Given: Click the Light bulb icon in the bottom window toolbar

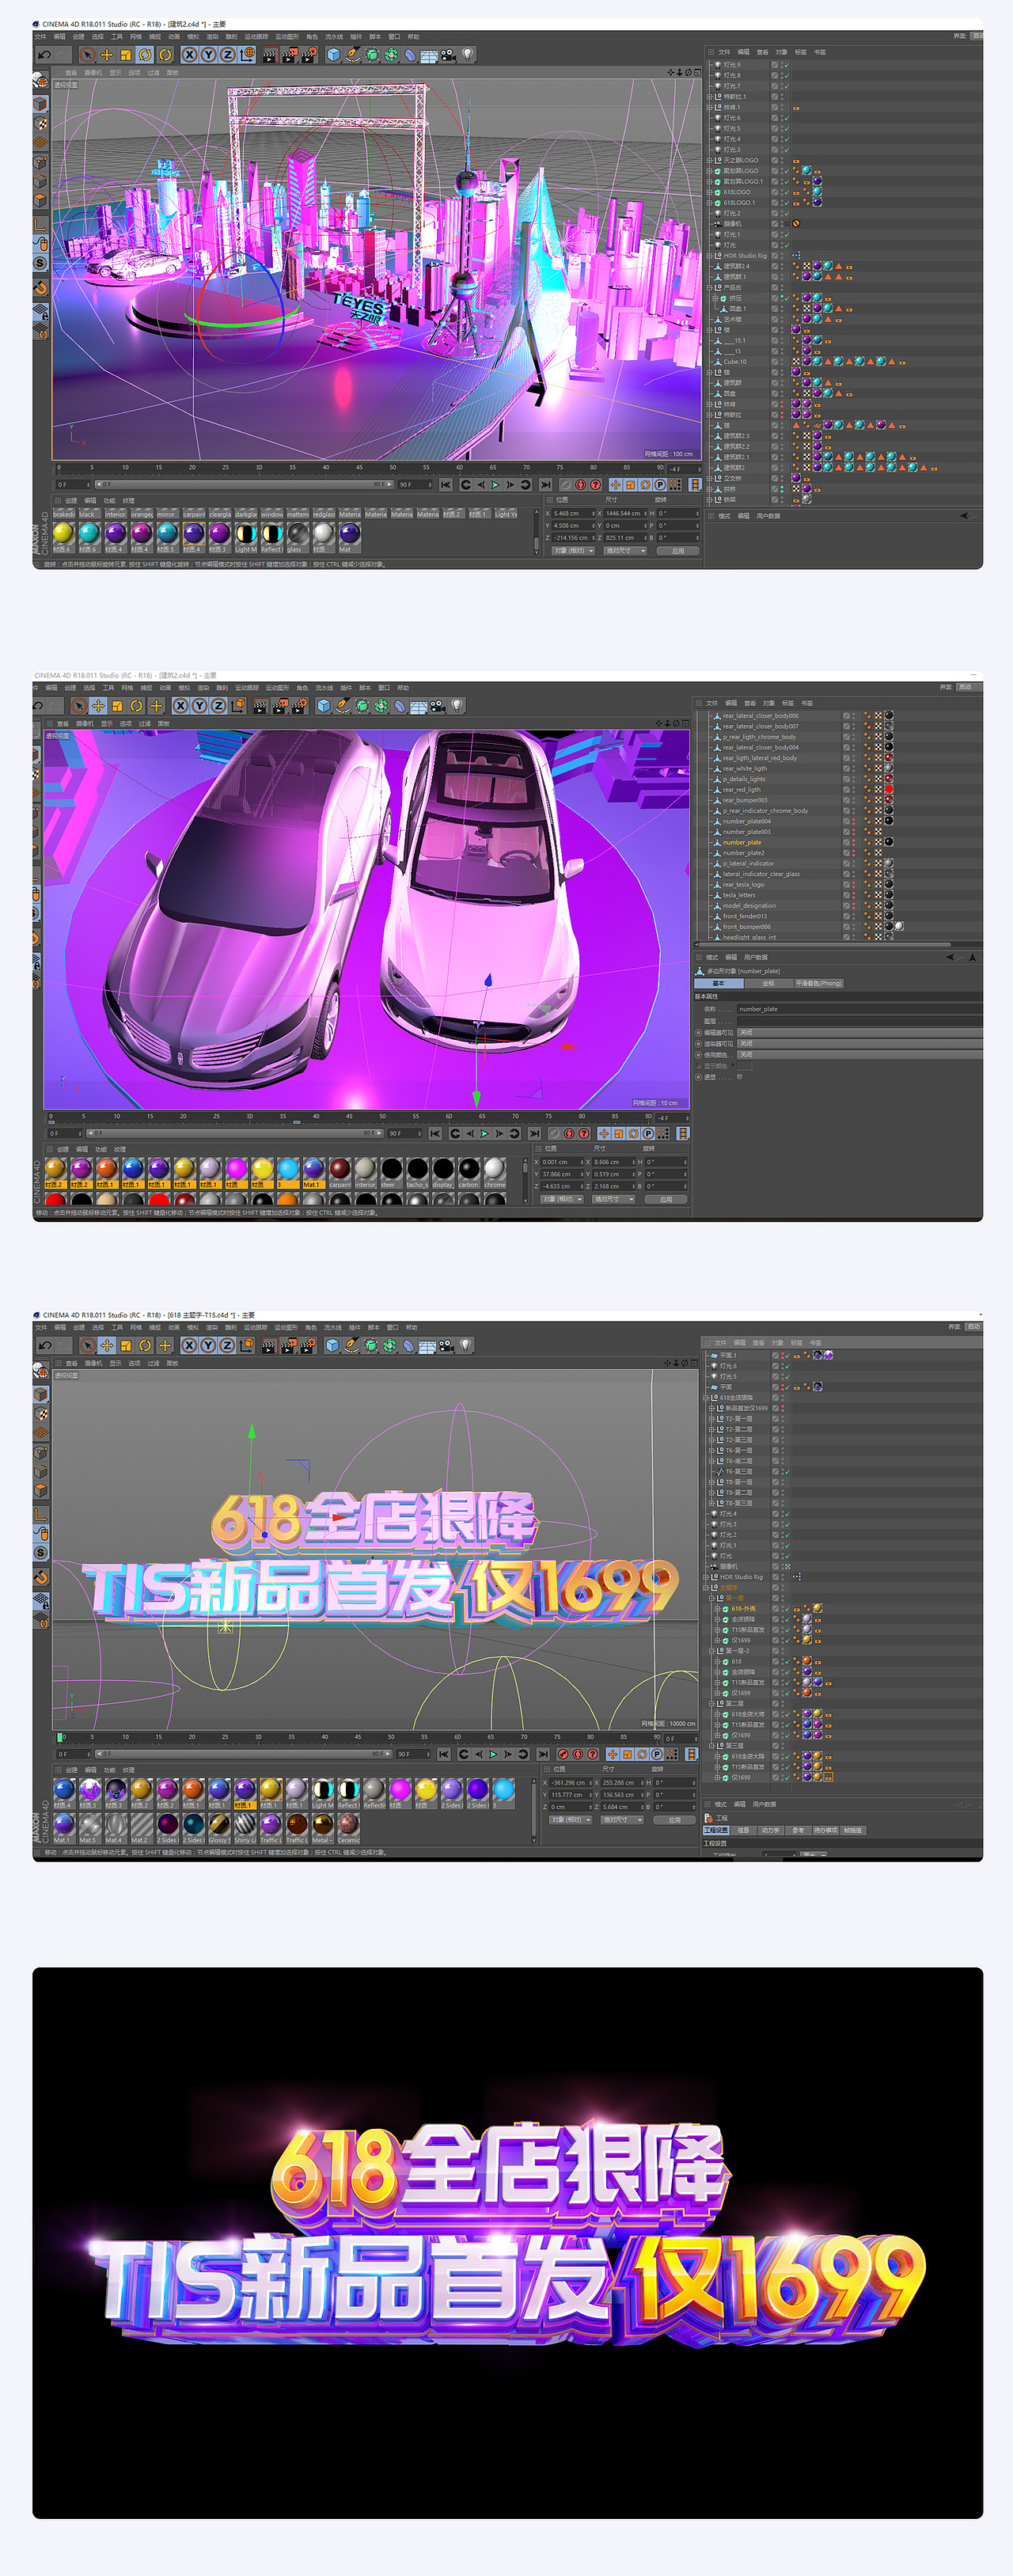Looking at the screenshot, I should point(466,1346).
